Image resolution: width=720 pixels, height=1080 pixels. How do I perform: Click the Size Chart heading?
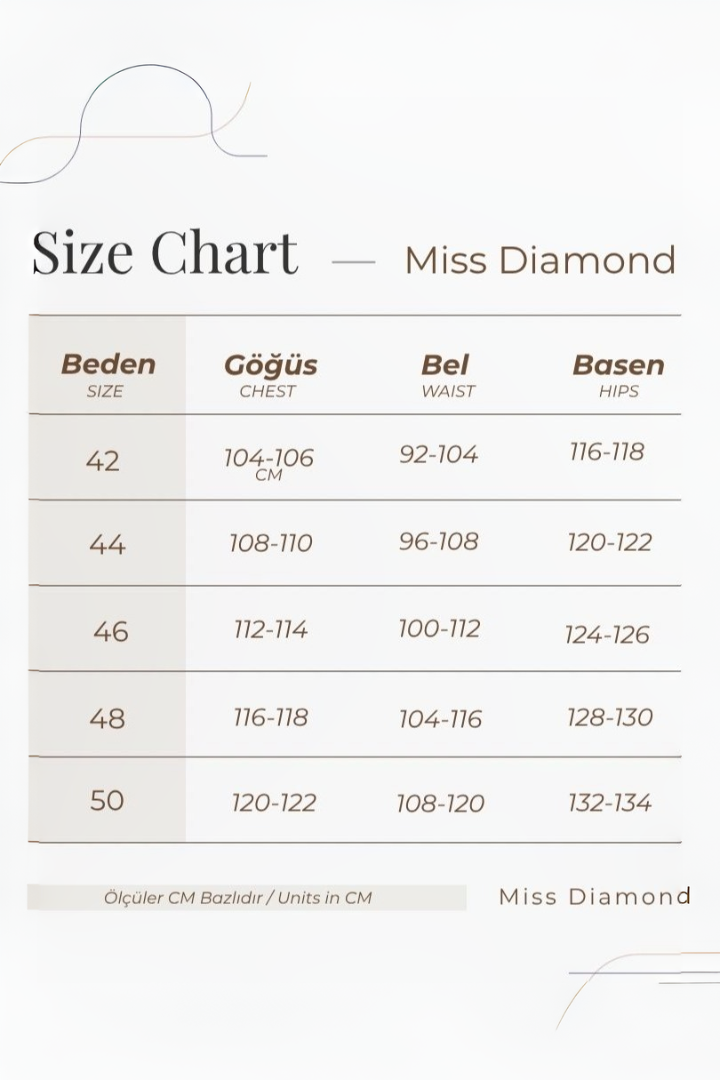(x=165, y=251)
